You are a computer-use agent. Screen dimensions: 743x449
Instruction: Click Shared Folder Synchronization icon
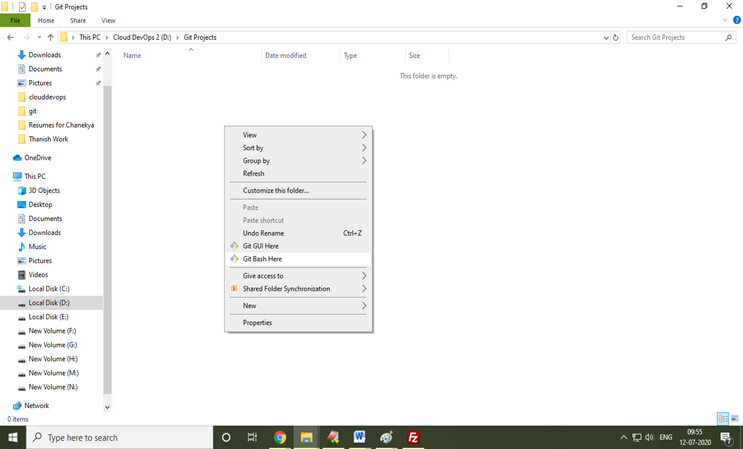234,289
